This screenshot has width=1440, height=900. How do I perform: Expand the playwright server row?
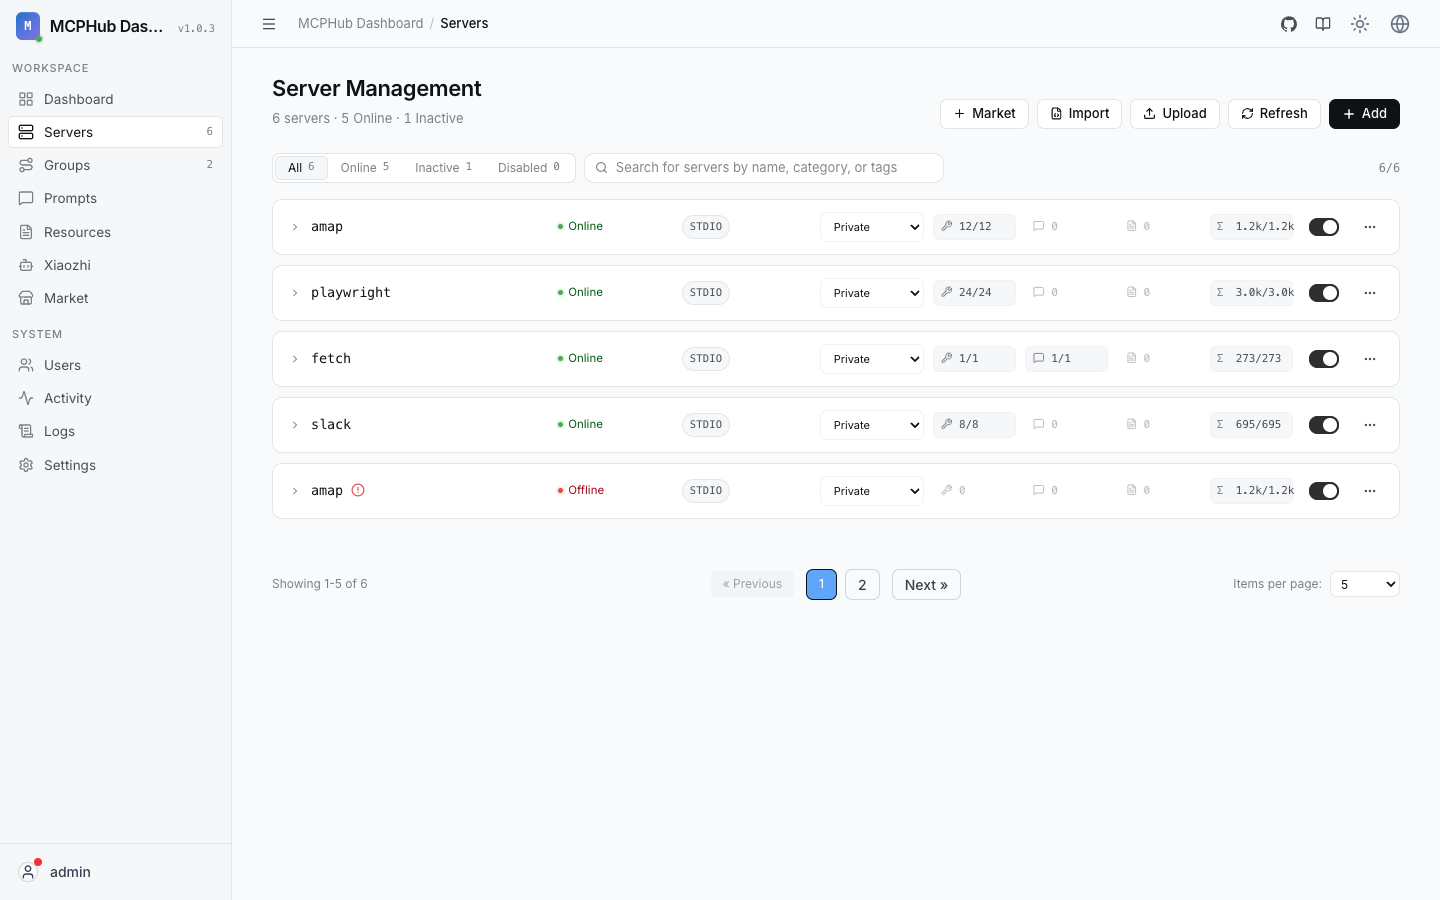click(295, 293)
